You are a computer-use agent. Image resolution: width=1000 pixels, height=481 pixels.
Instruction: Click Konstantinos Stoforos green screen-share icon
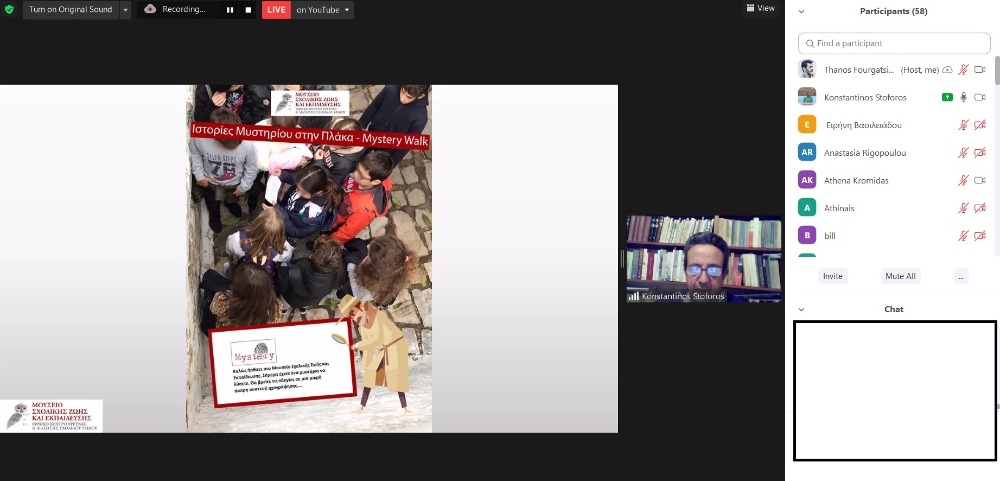click(x=946, y=97)
